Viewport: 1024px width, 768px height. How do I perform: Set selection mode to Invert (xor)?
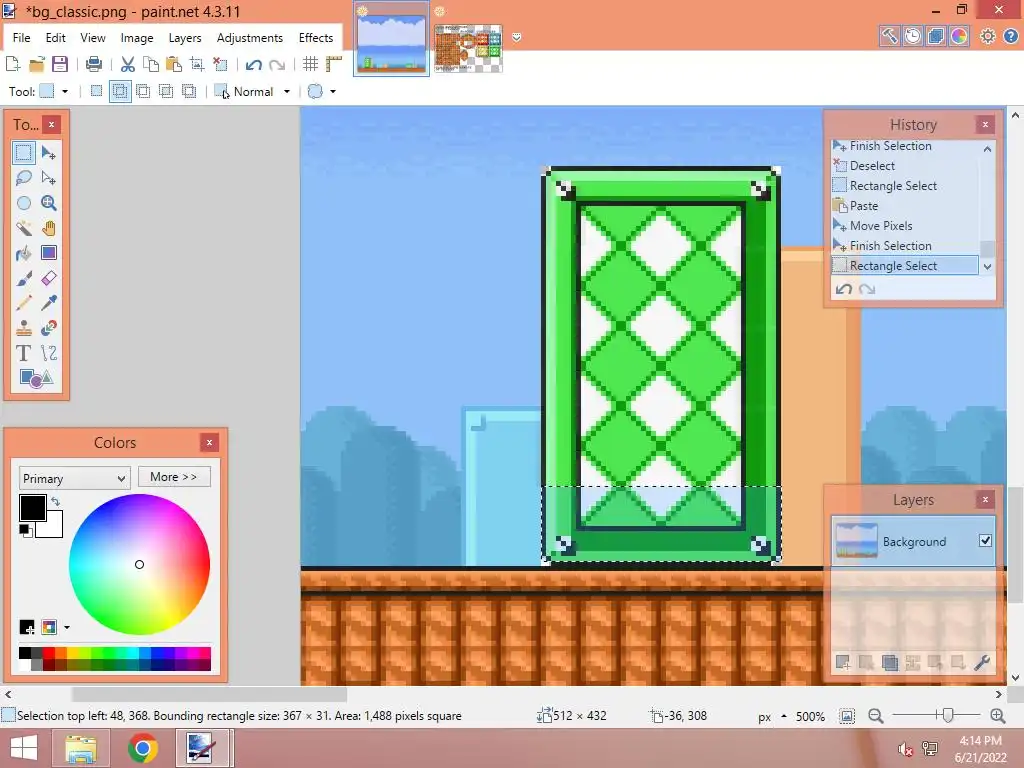click(189, 91)
